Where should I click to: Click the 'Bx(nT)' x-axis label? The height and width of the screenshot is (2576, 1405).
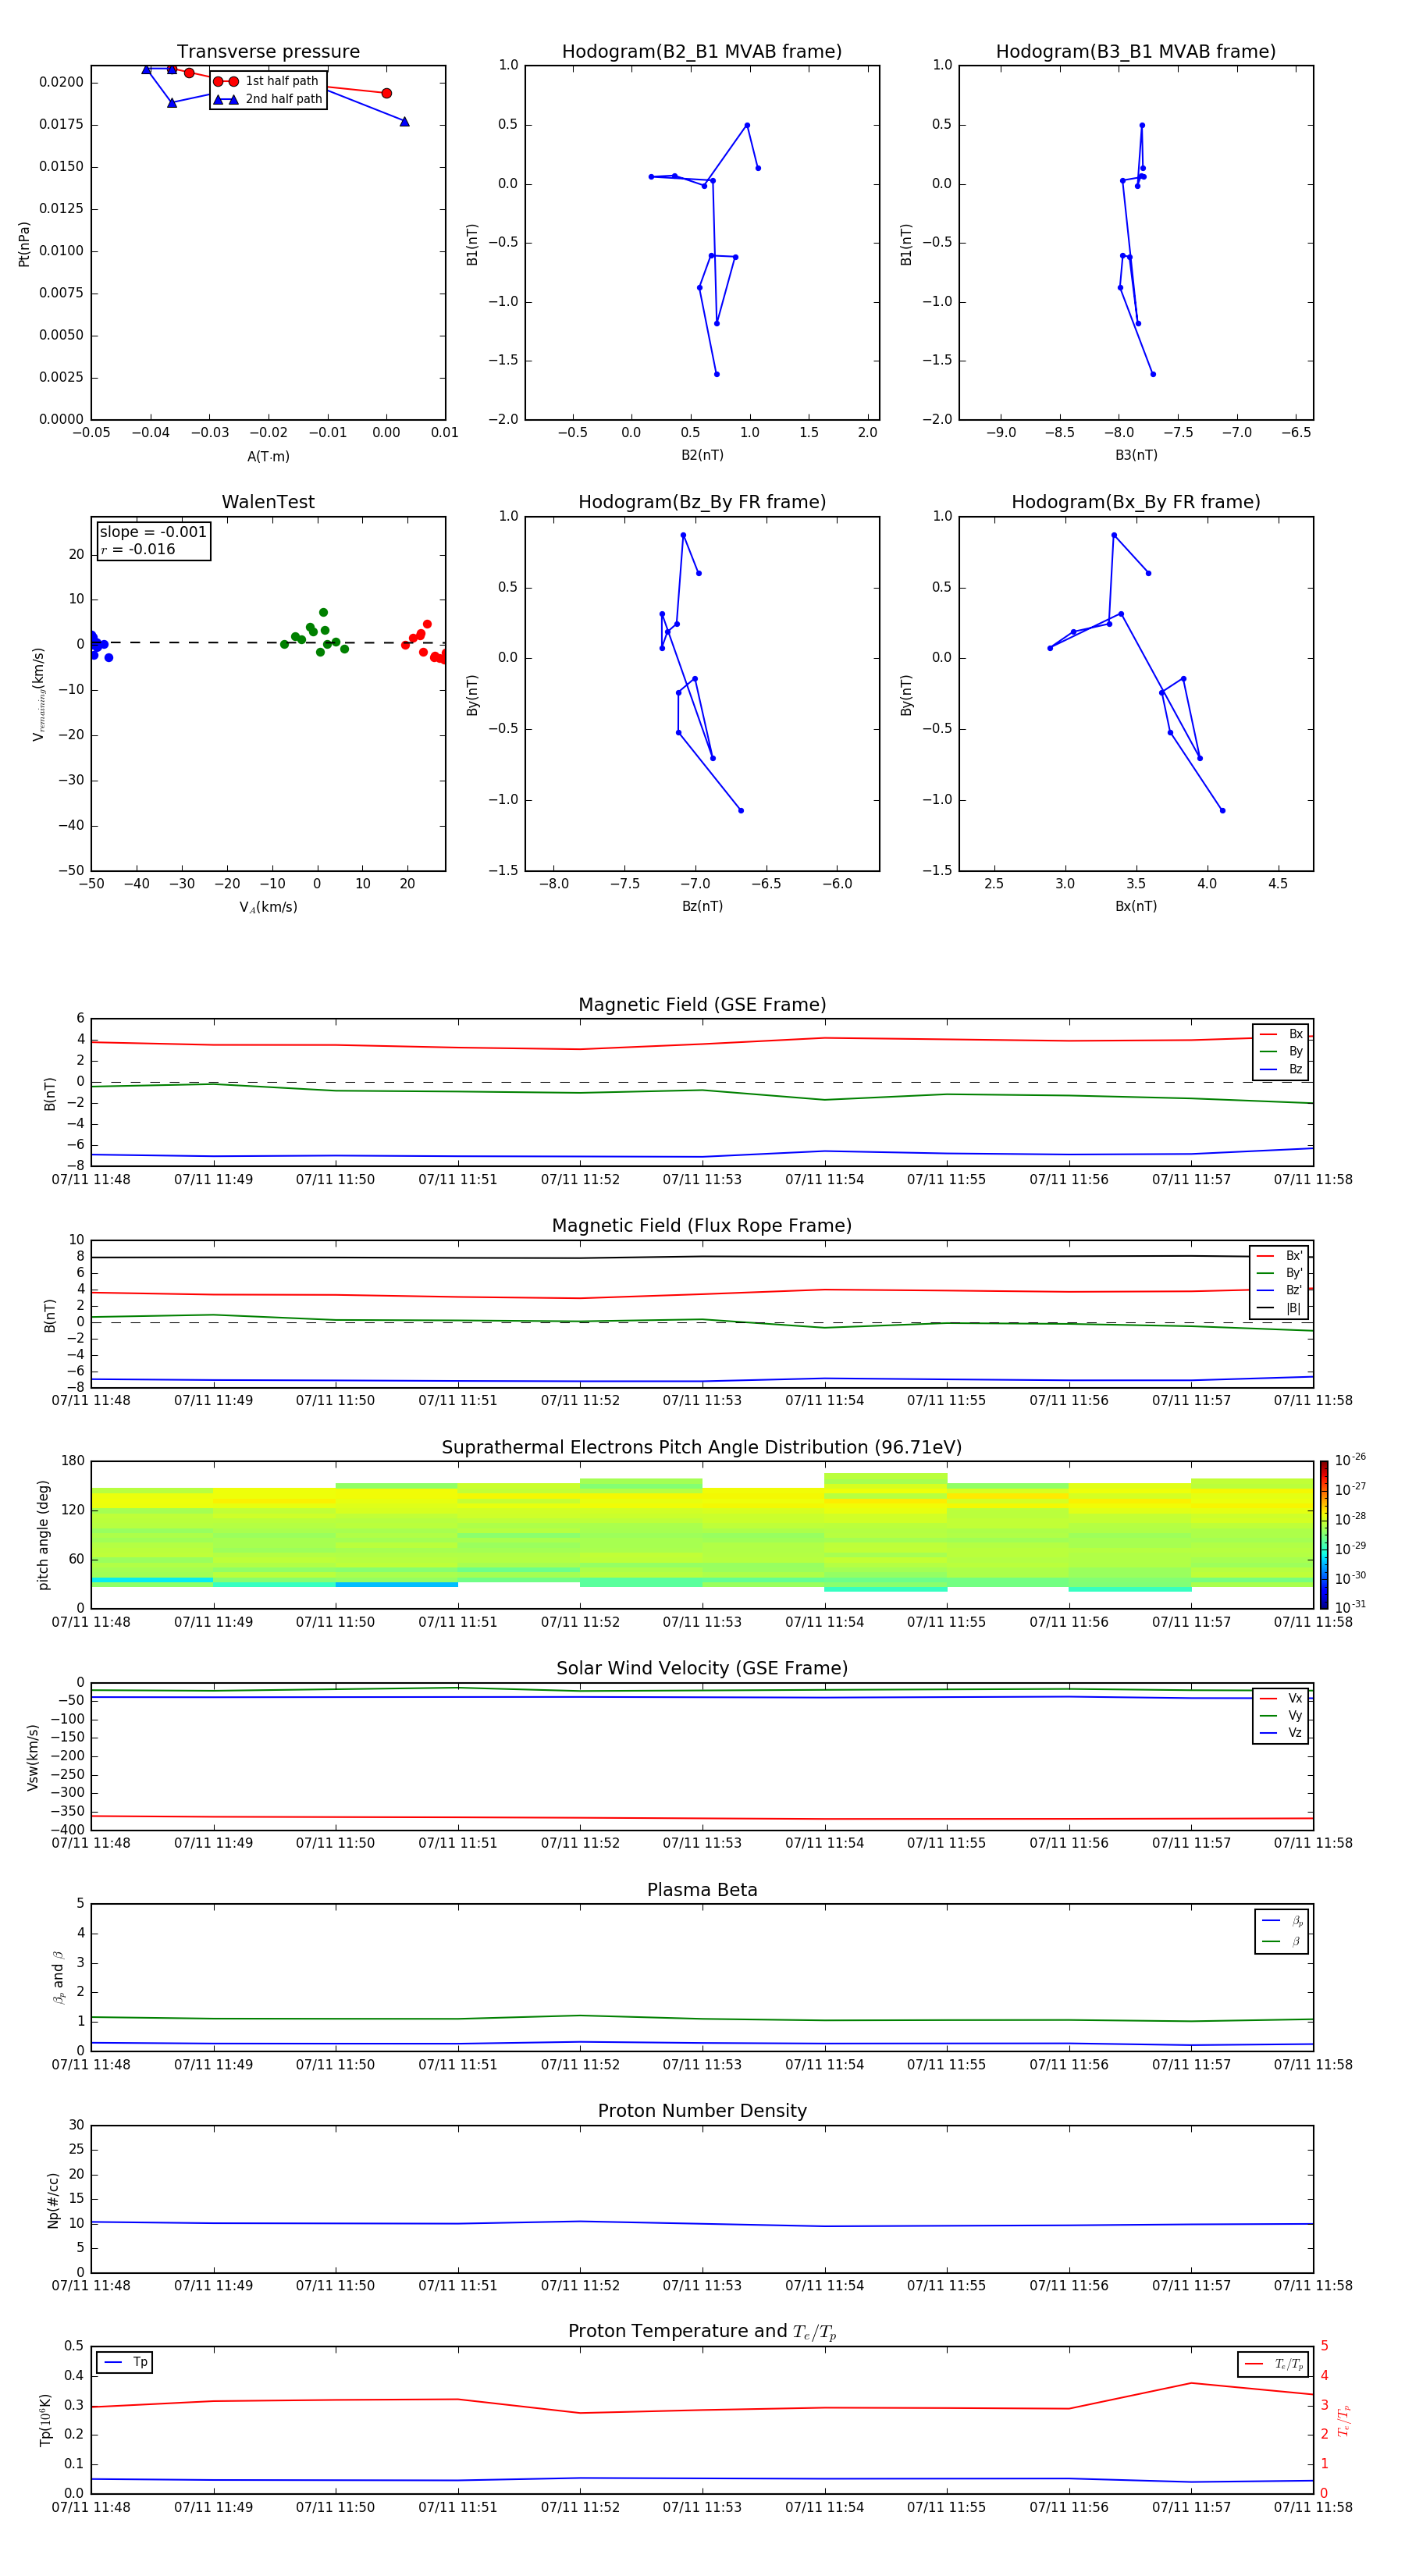[x=1136, y=906]
